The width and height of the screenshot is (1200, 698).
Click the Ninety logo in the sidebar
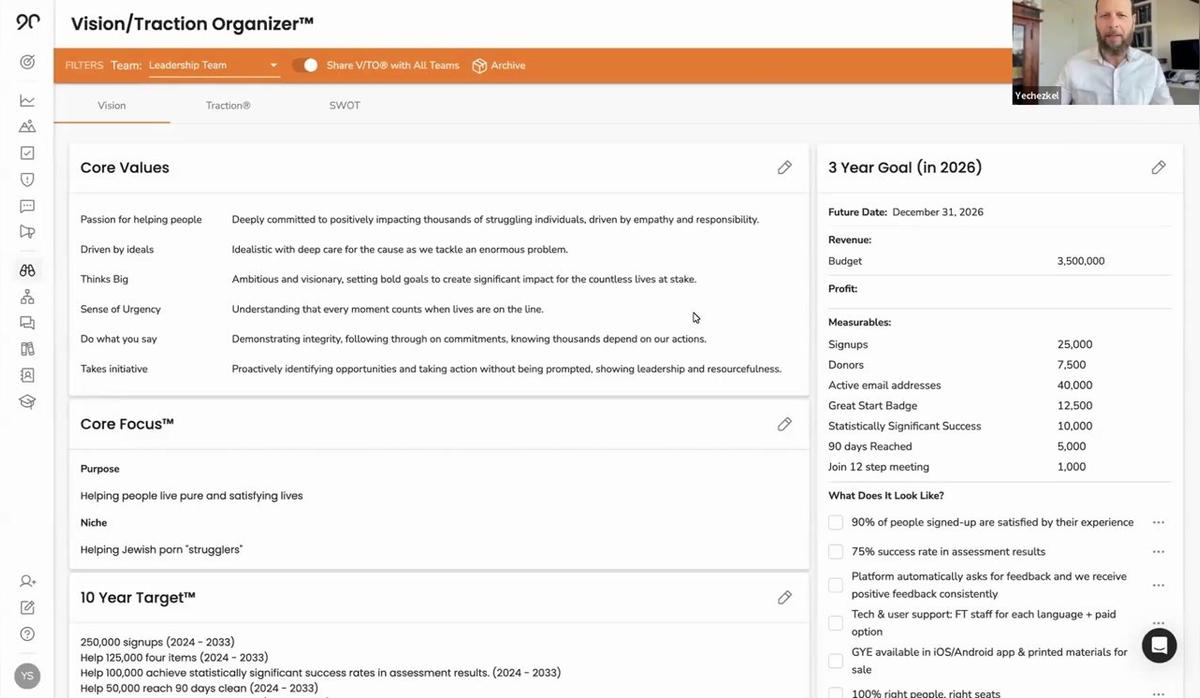[x=27, y=22]
